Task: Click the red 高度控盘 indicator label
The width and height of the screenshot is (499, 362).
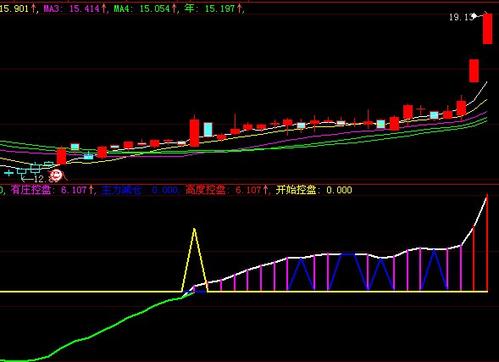Action: coord(205,190)
